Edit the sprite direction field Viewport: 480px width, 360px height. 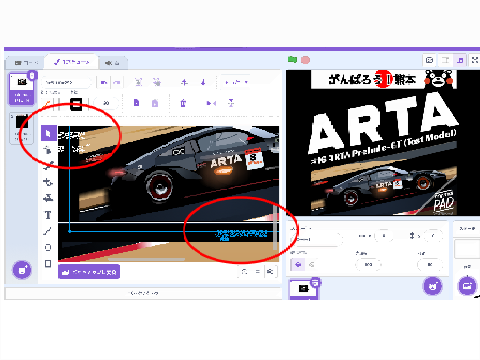point(430,265)
